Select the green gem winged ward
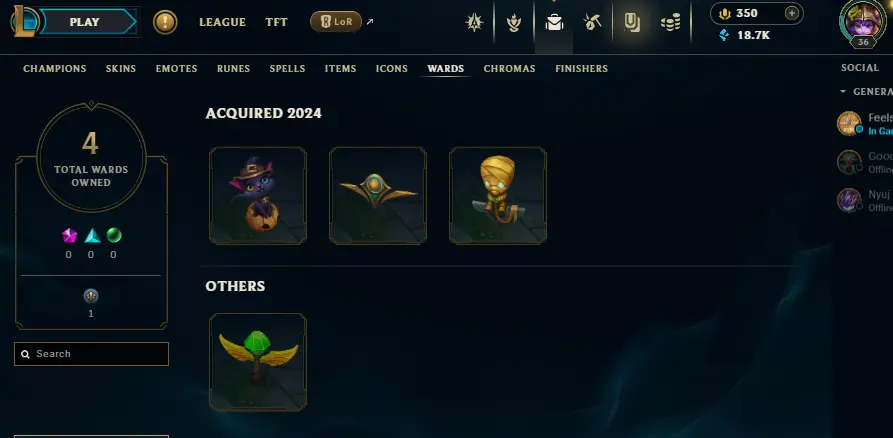The image size is (893, 438). coord(258,362)
